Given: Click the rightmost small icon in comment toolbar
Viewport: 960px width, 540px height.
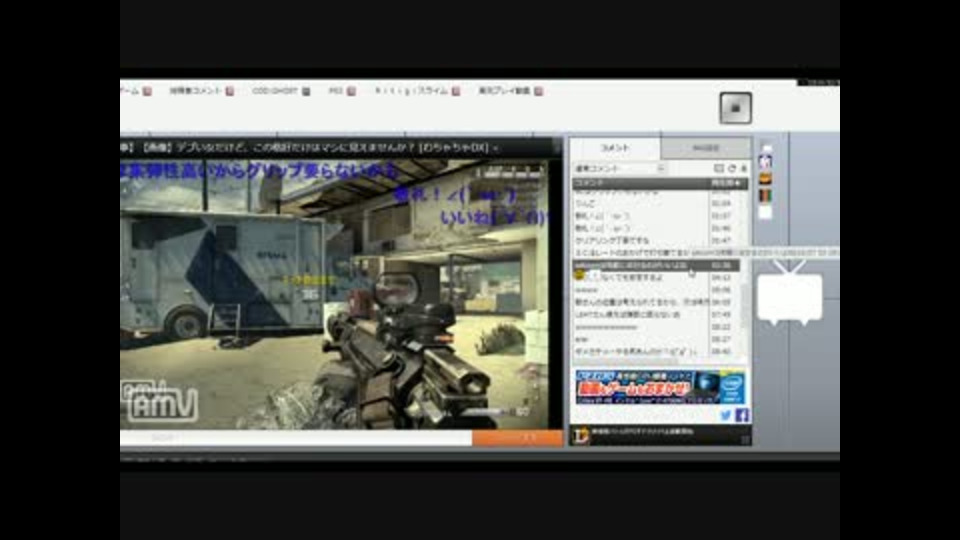Looking at the screenshot, I should (x=744, y=168).
